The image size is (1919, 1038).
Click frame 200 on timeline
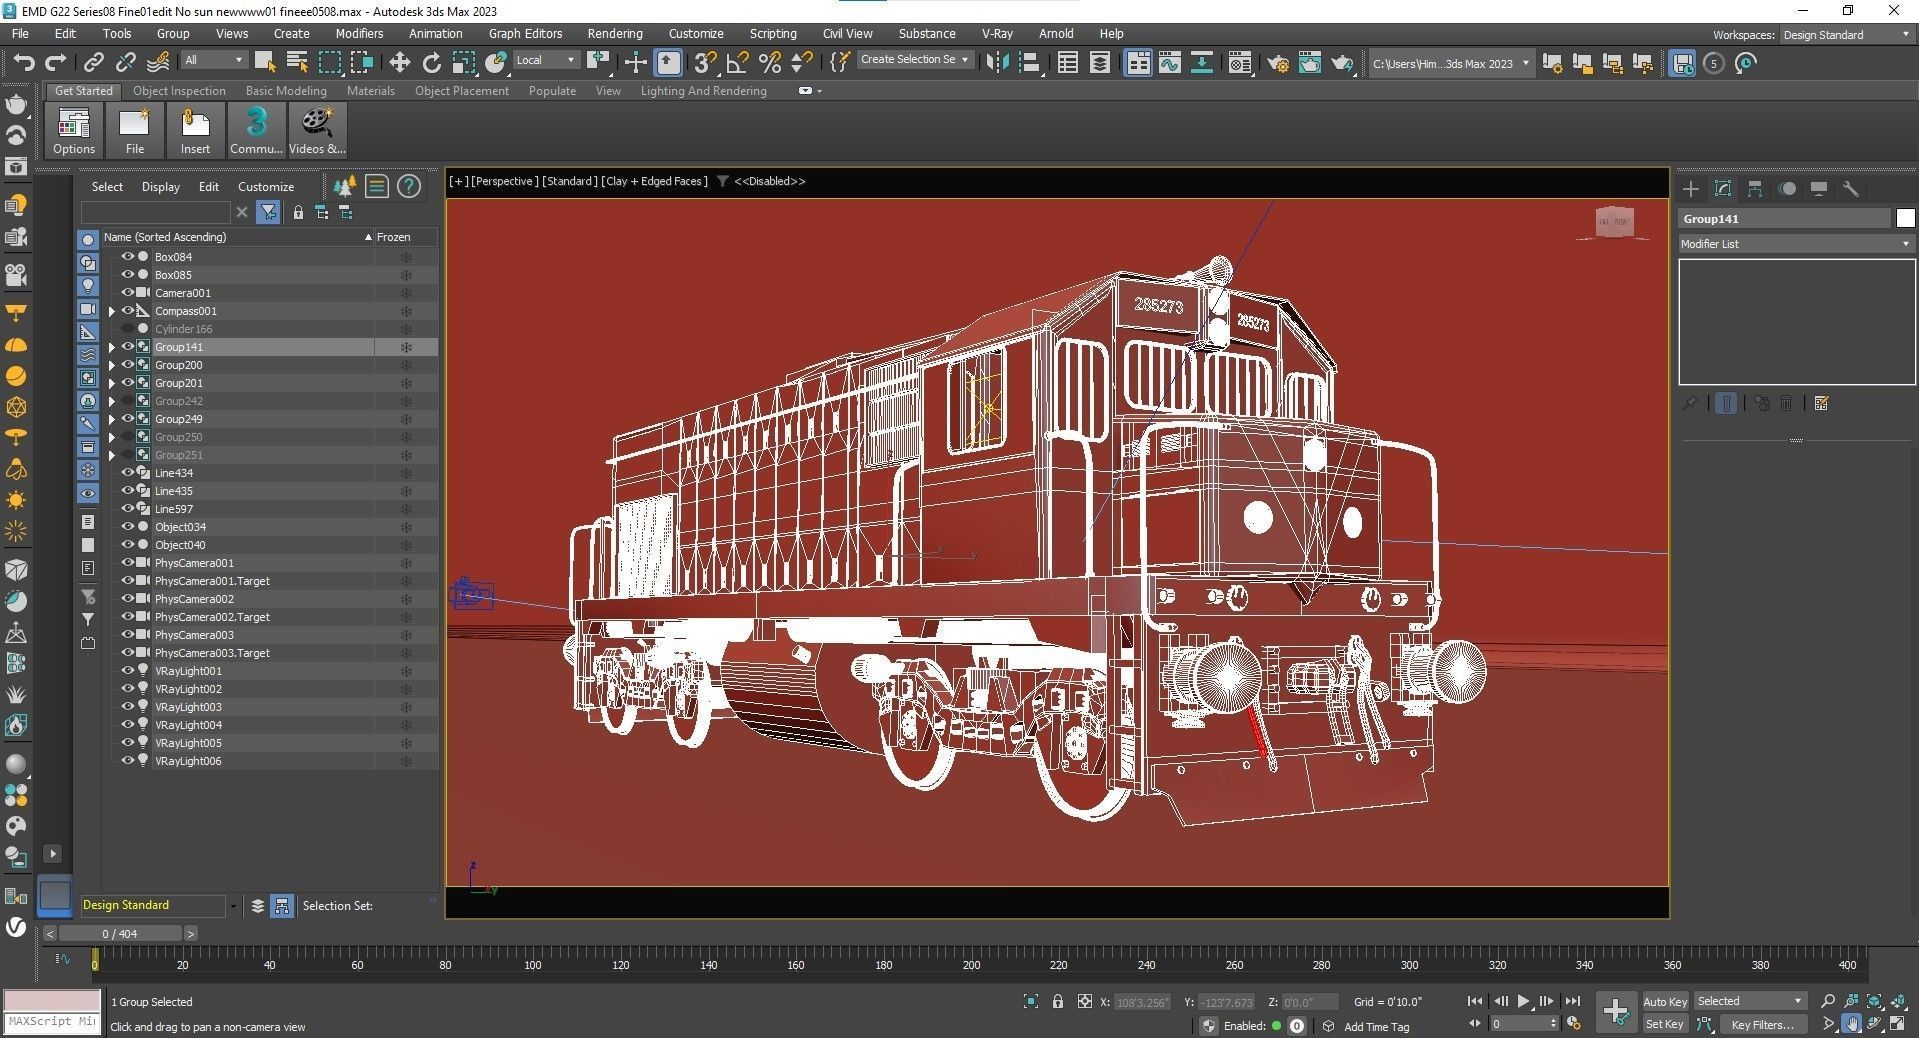click(x=971, y=965)
